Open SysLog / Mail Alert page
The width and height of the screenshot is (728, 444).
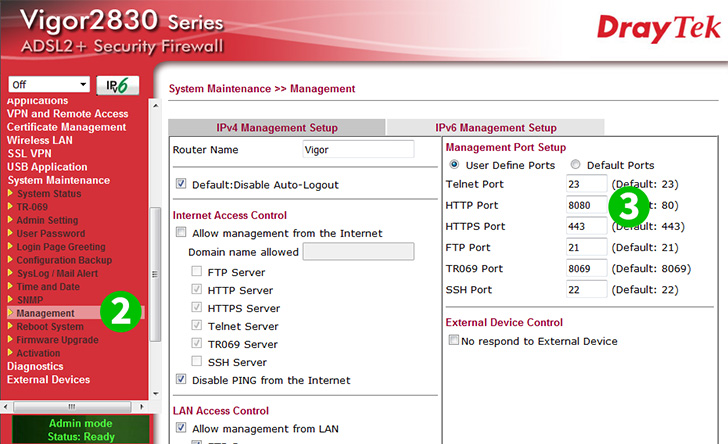tap(57, 274)
